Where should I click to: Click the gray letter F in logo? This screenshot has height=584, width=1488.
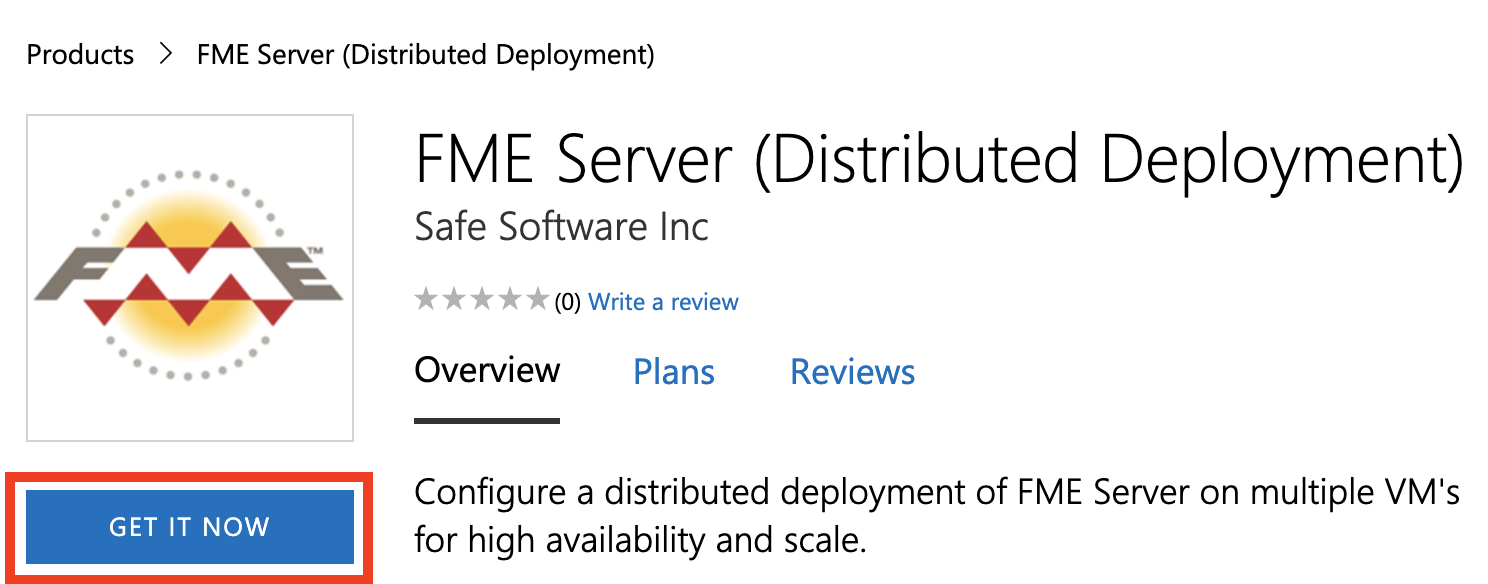(80, 272)
